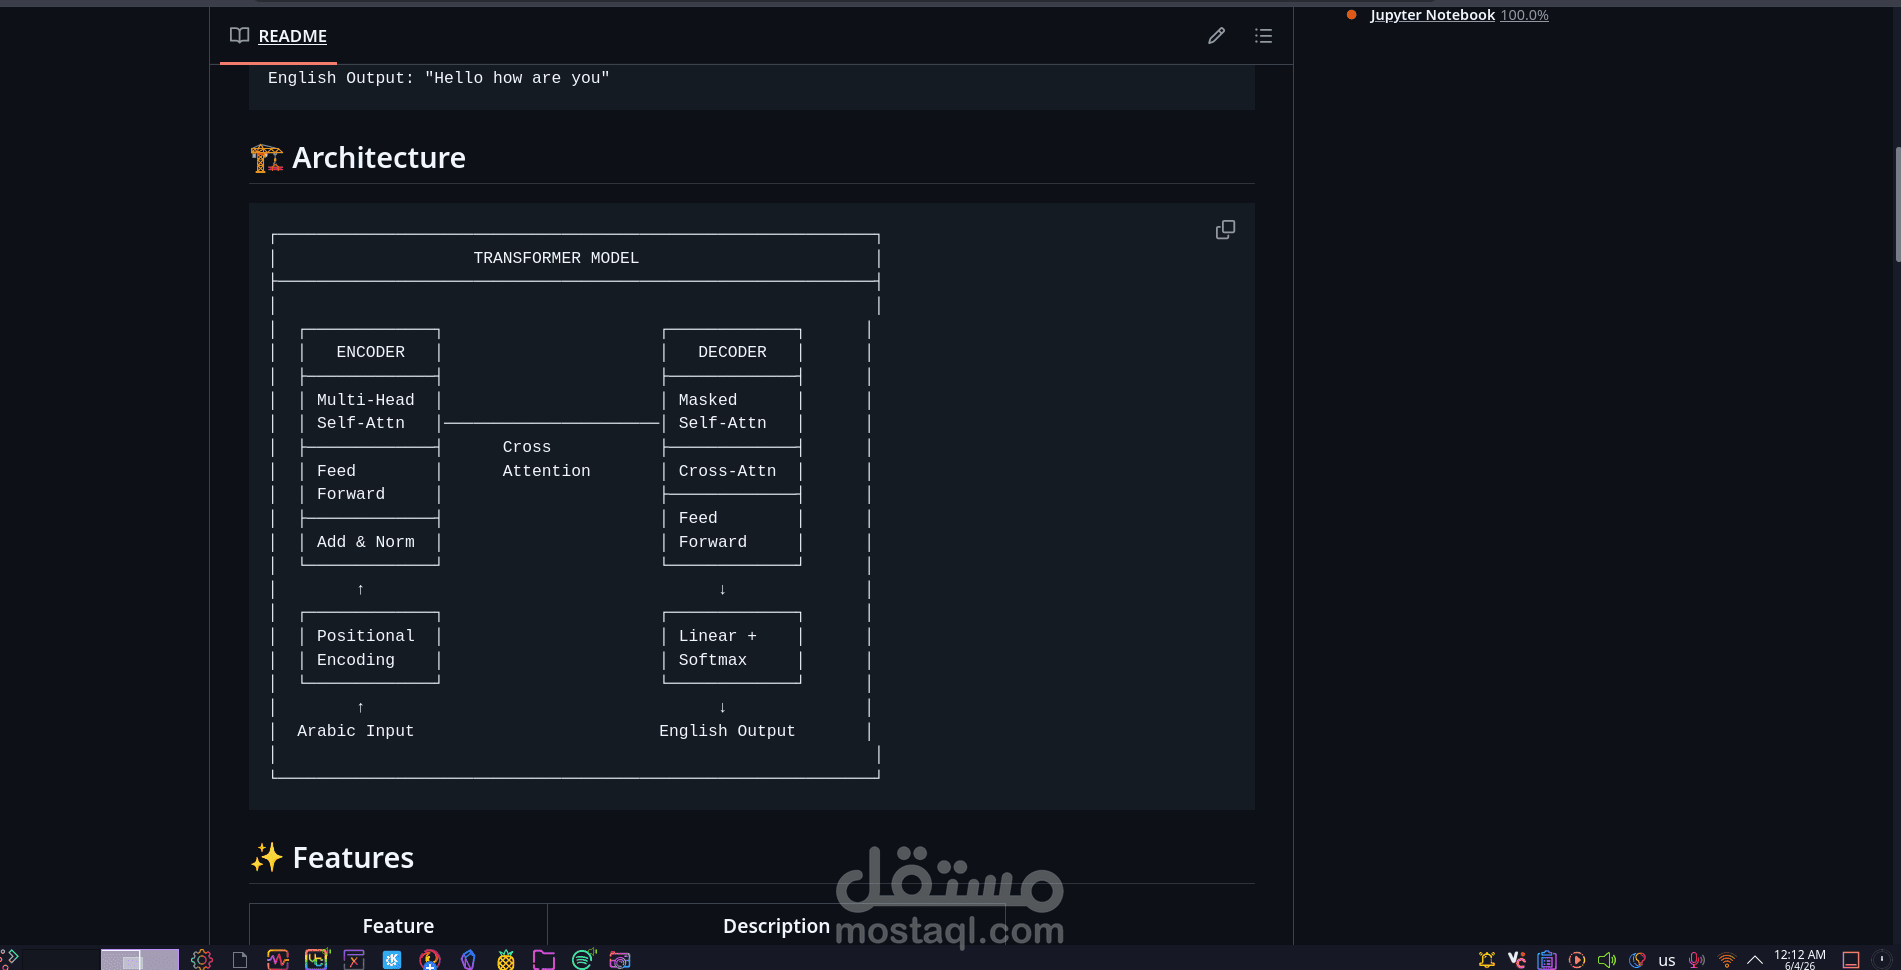Image resolution: width=1901 pixels, height=970 pixels.
Task: Click the VC tray icon
Action: tap(1517, 960)
